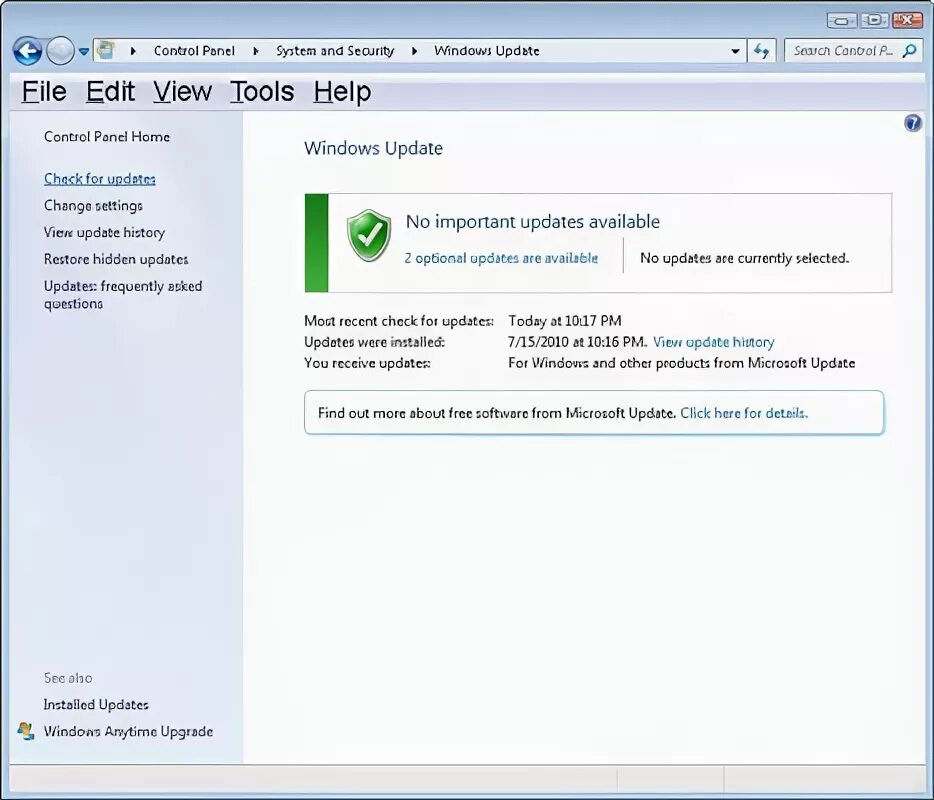The width and height of the screenshot is (934, 800).
Task: Open 2 optional updates are available
Action: coord(501,258)
